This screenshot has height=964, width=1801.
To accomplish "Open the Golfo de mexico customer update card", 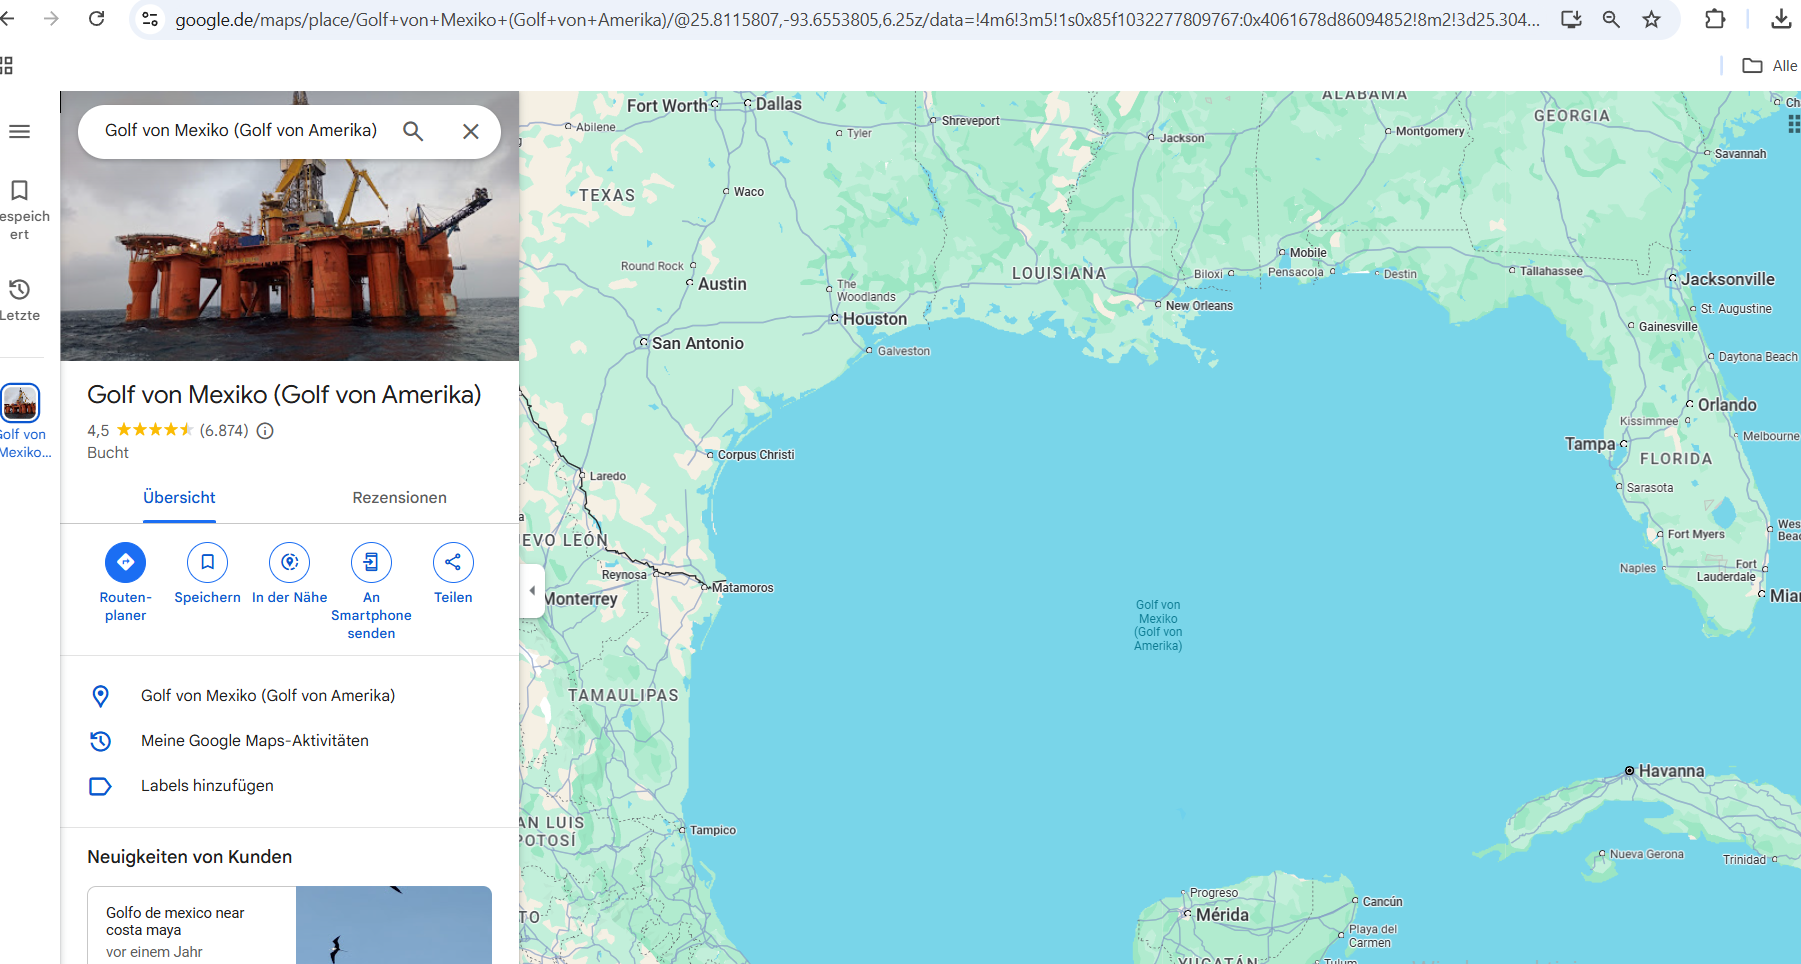I will pos(290,925).
